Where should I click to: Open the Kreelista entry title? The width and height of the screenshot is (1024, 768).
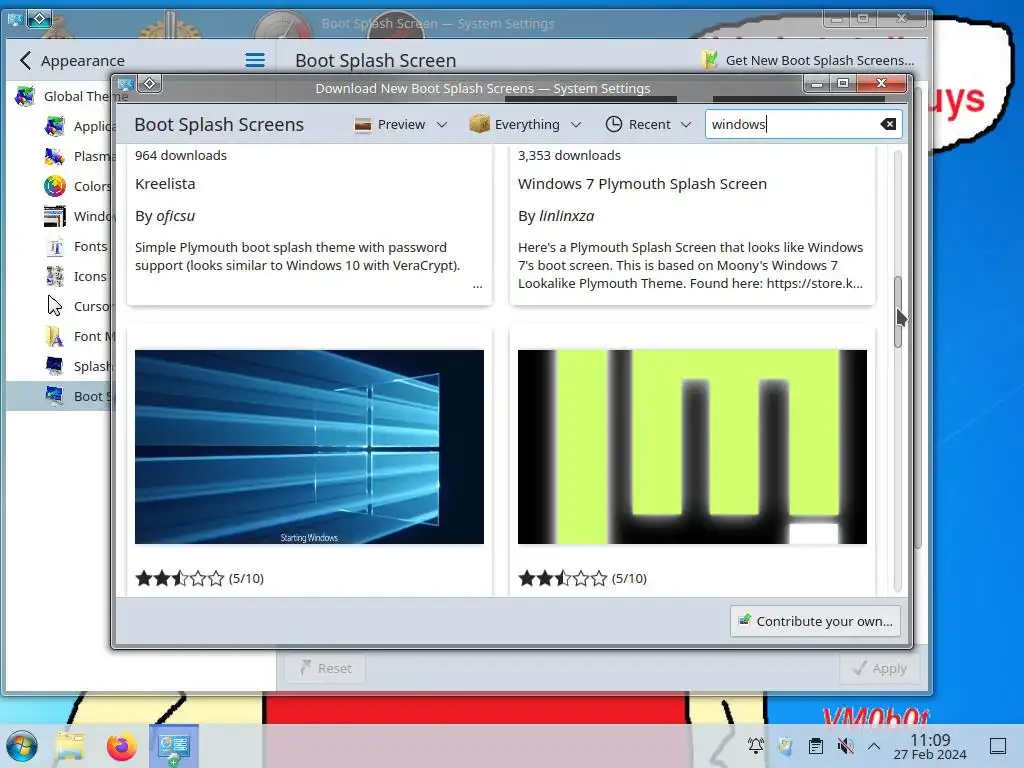tap(165, 184)
